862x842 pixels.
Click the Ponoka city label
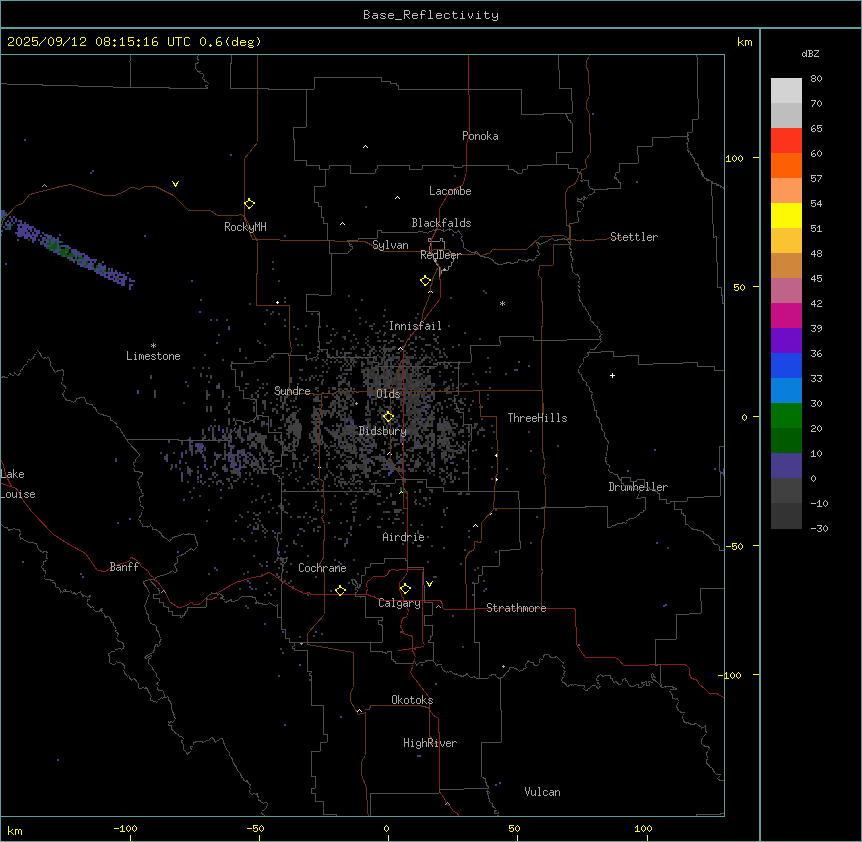(x=480, y=136)
